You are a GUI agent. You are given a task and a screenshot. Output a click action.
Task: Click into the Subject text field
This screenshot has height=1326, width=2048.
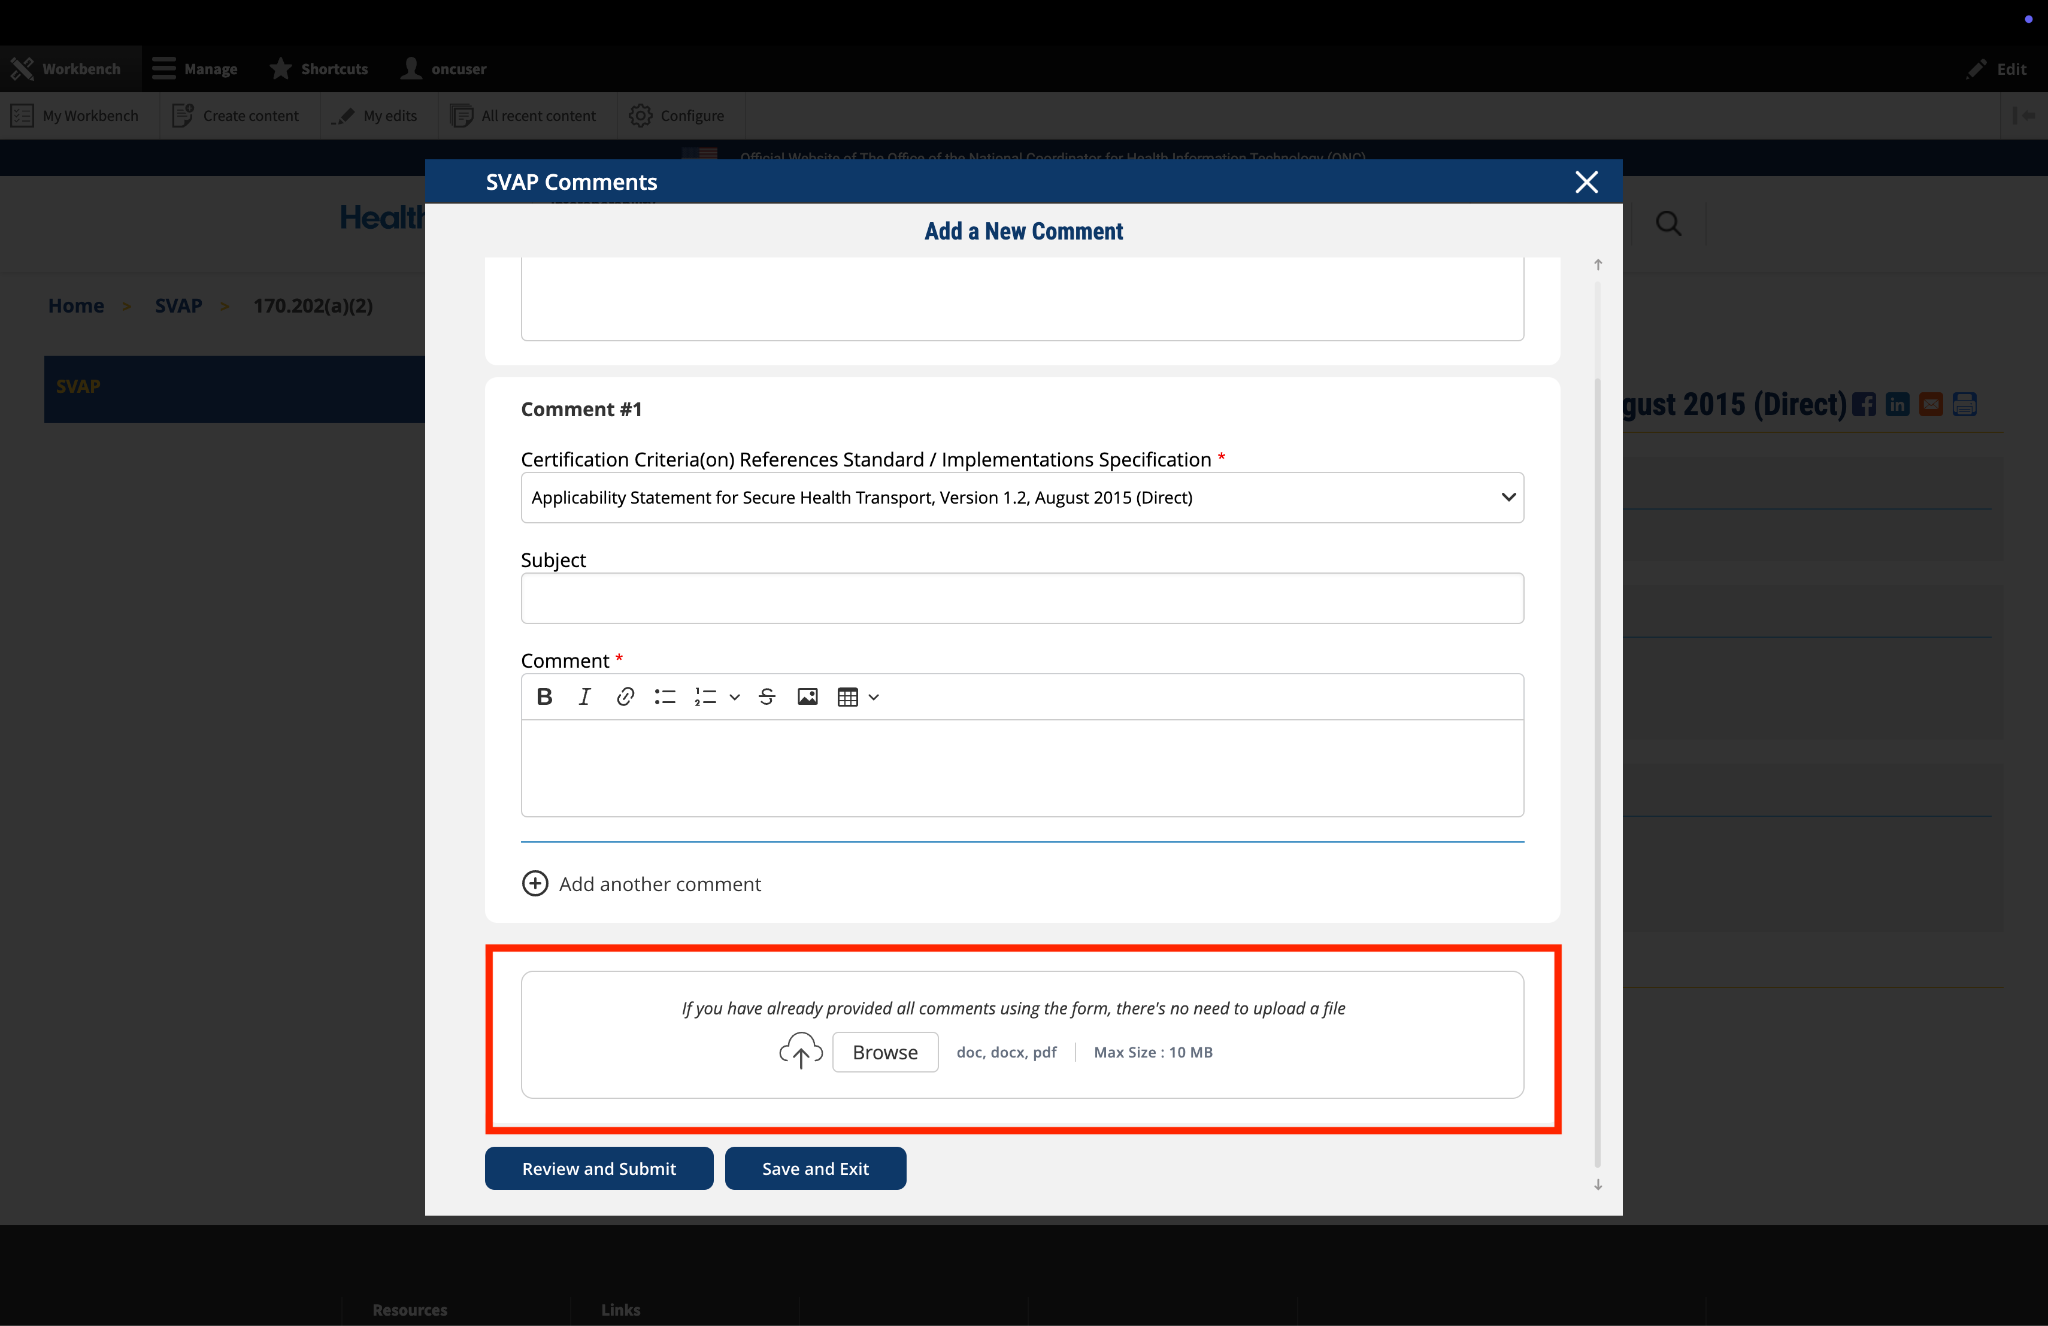point(1021,598)
